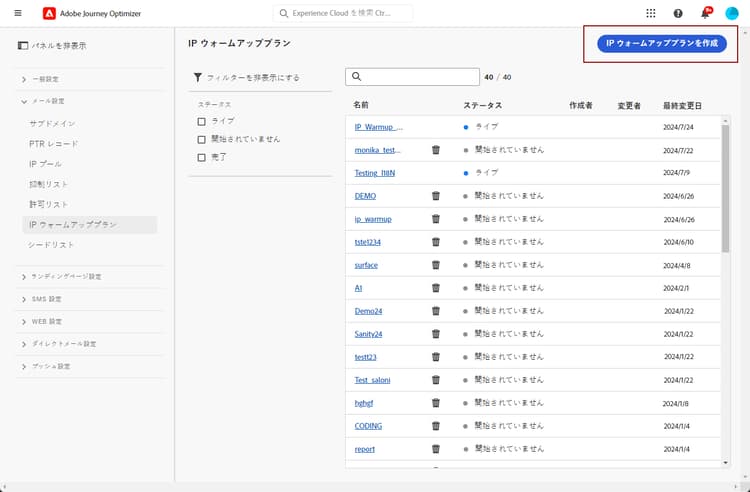750x492 pixels.
Task: Open the シードリスト menu item
Action: [x=52, y=245]
